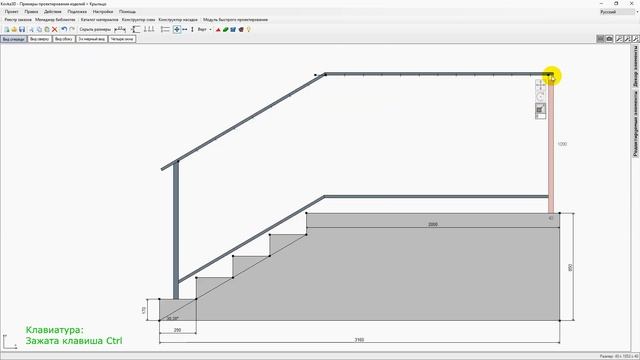Click the cut icon
The image size is (640, 360).
pyautogui.click(x=31, y=29)
